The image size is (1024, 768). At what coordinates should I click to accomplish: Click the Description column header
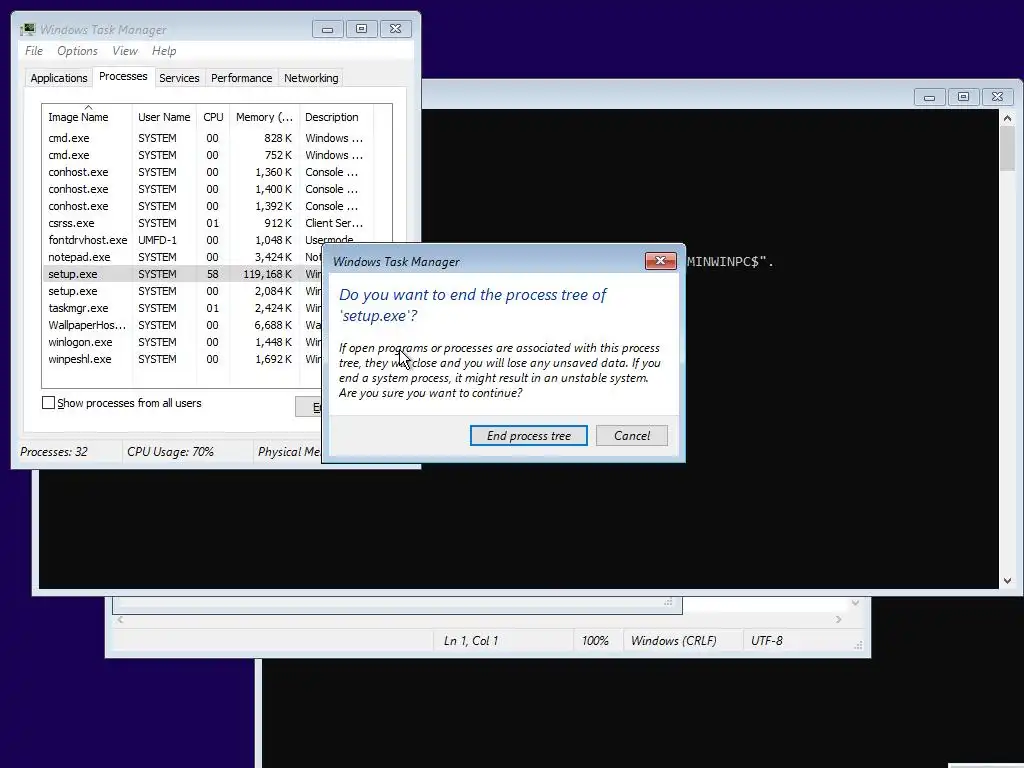(x=336, y=117)
